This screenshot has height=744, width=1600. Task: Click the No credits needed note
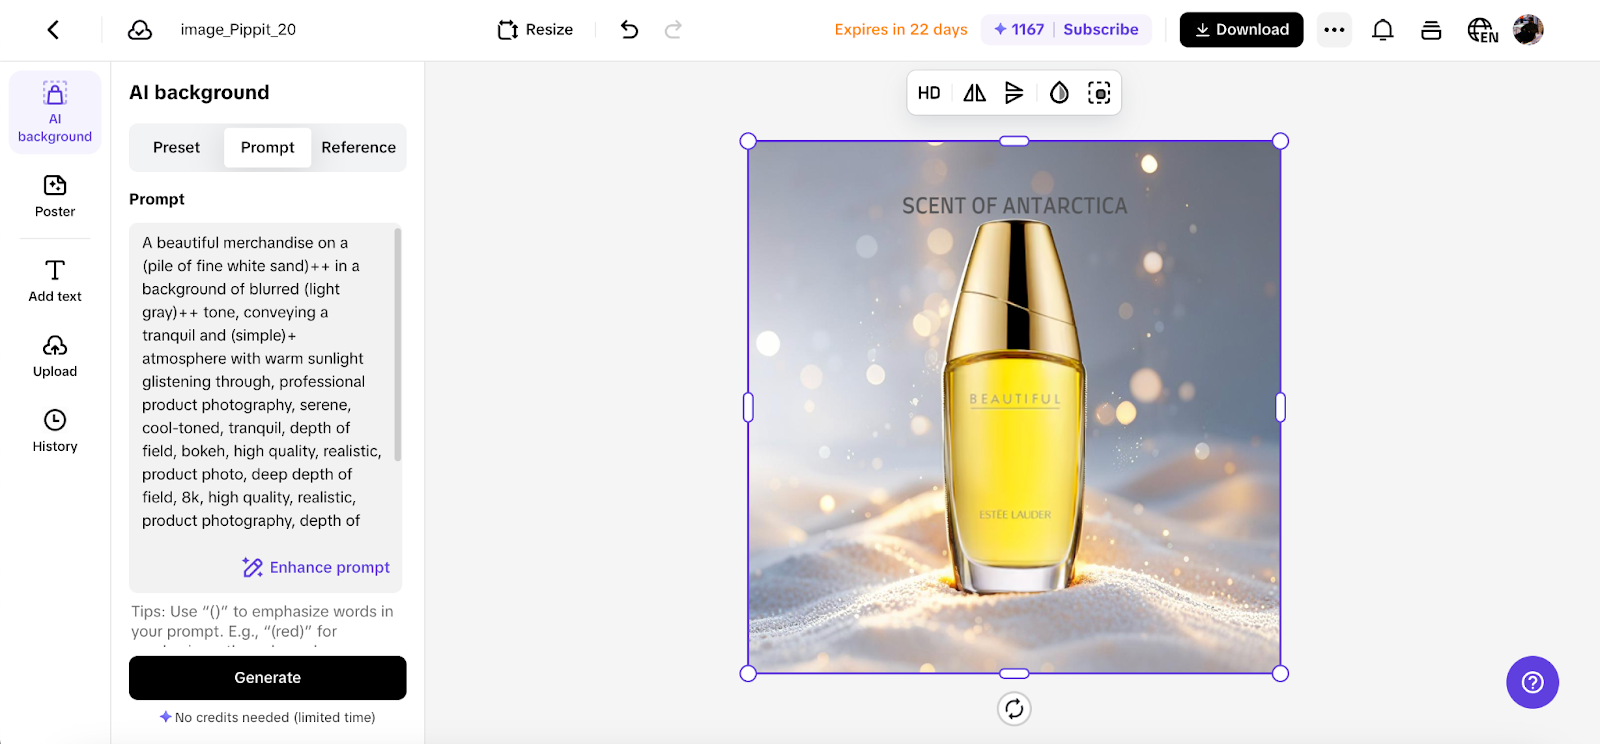click(x=267, y=717)
